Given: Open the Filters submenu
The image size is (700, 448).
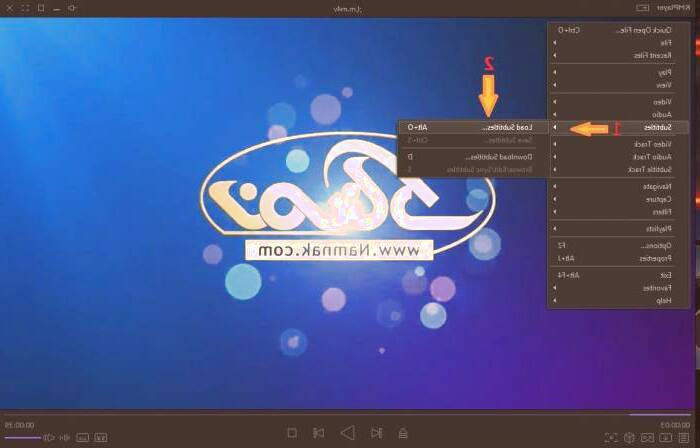Looking at the screenshot, I should pyautogui.click(x=618, y=212).
